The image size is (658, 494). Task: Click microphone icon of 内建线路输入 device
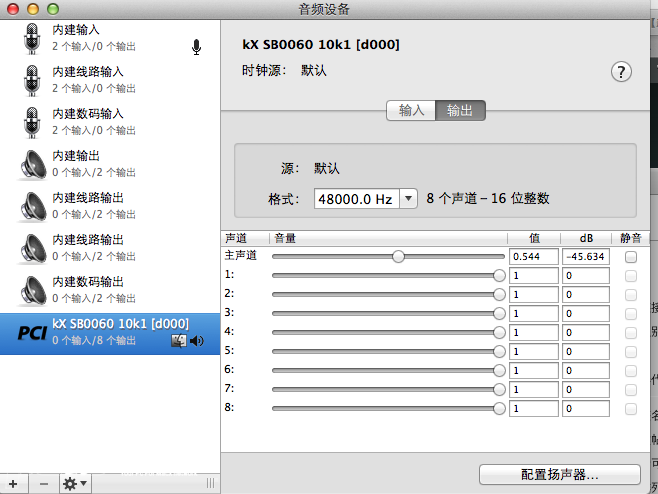tap(32, 81)
